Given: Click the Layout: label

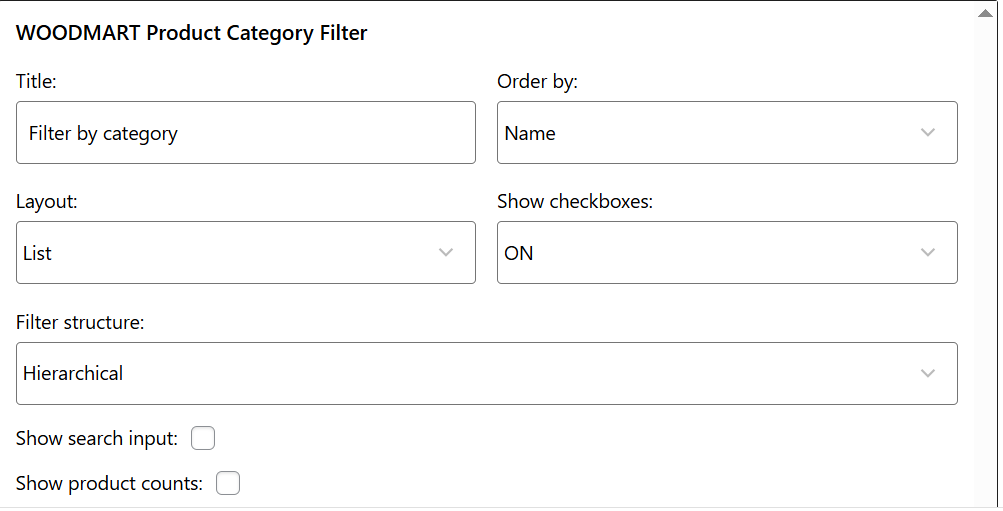Looking at the screenshot, I should point(47,201).
